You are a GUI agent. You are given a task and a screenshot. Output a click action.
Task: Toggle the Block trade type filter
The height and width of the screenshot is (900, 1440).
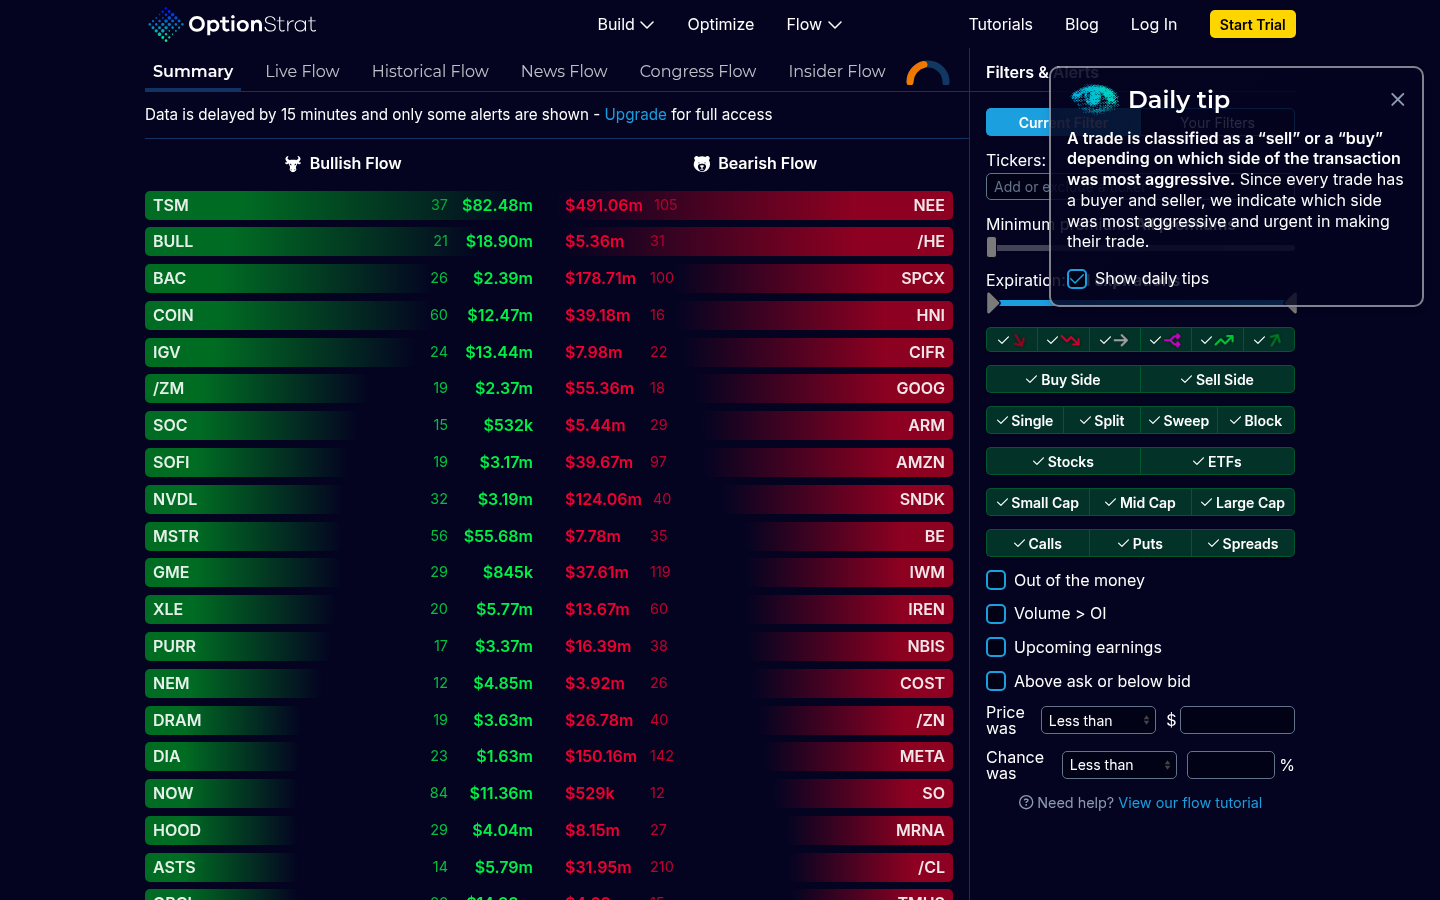(1256, 421)
